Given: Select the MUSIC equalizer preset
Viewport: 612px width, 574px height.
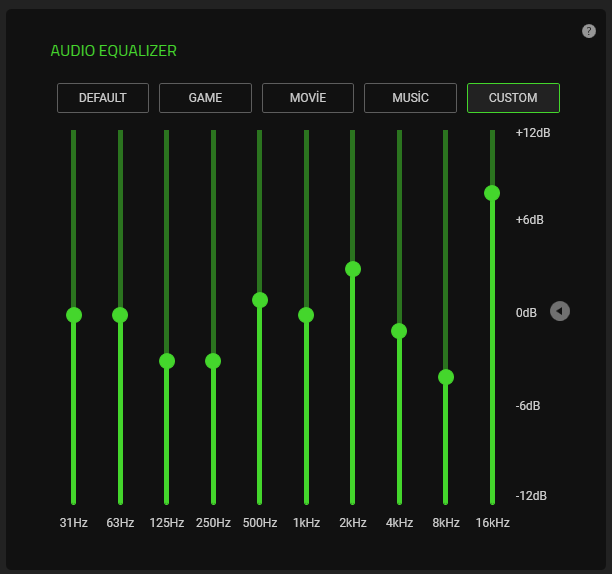Looking at the screenshot, I should pyautogui.click(x=410, y=98).
